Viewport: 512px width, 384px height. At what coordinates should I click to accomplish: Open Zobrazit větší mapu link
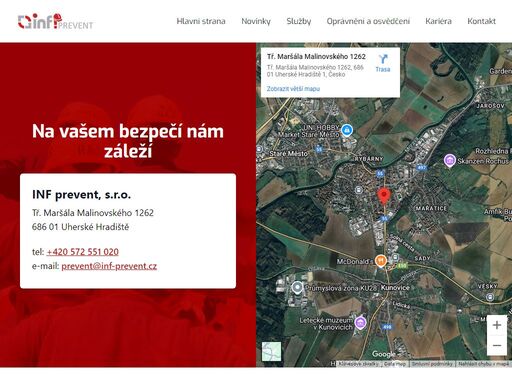pos(293,89)
